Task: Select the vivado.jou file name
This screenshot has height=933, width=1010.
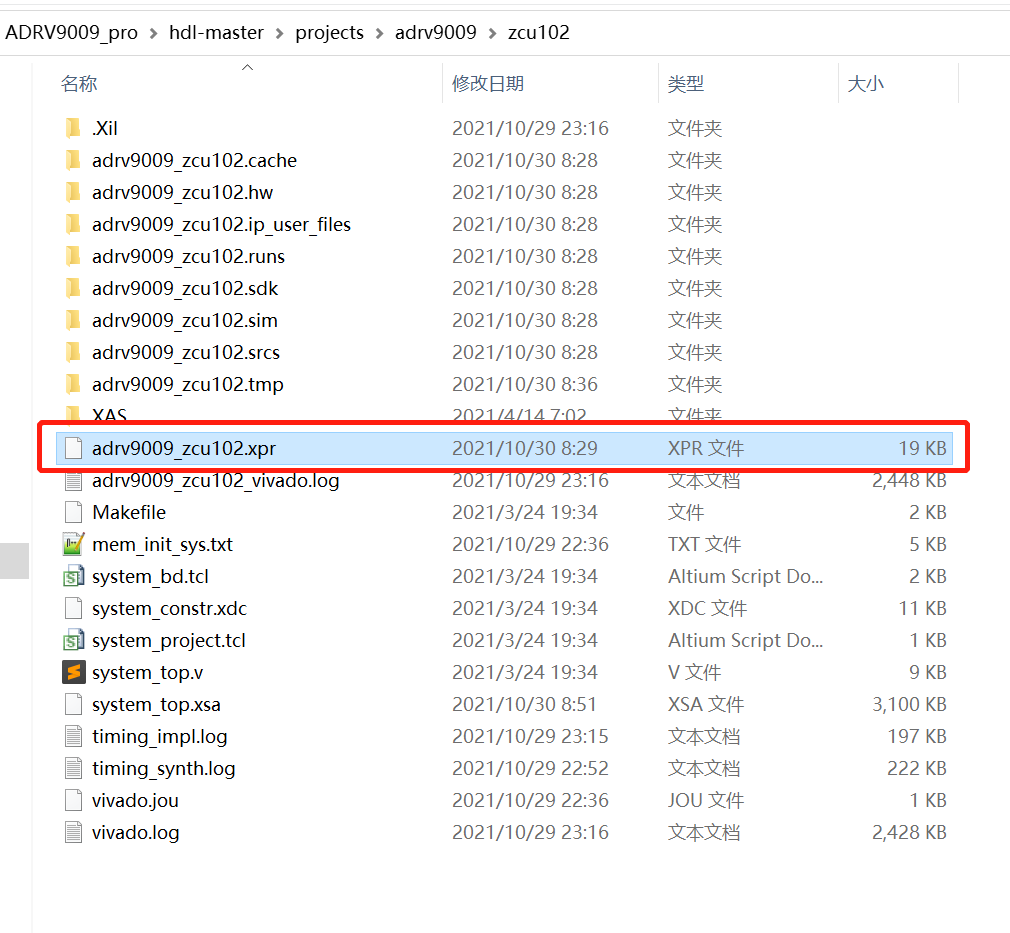Action: point(135,801)
